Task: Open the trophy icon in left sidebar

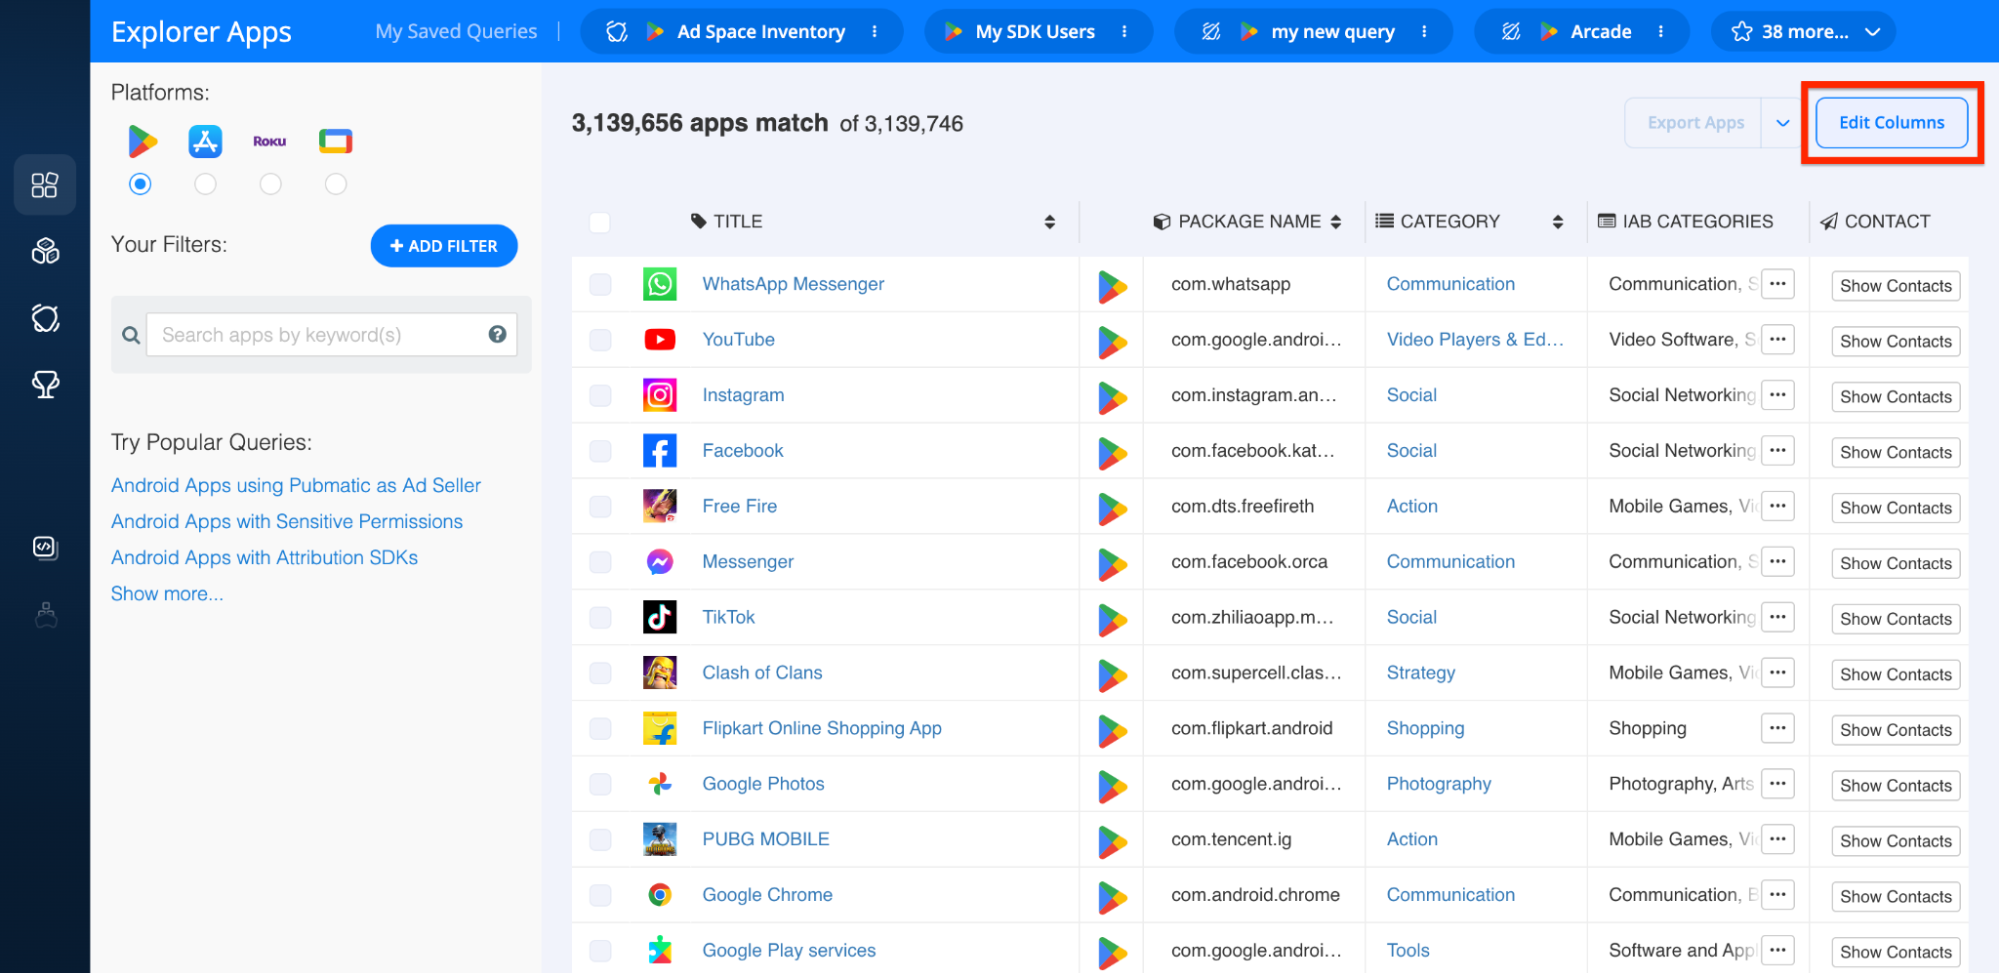Action: coord(45,385)
